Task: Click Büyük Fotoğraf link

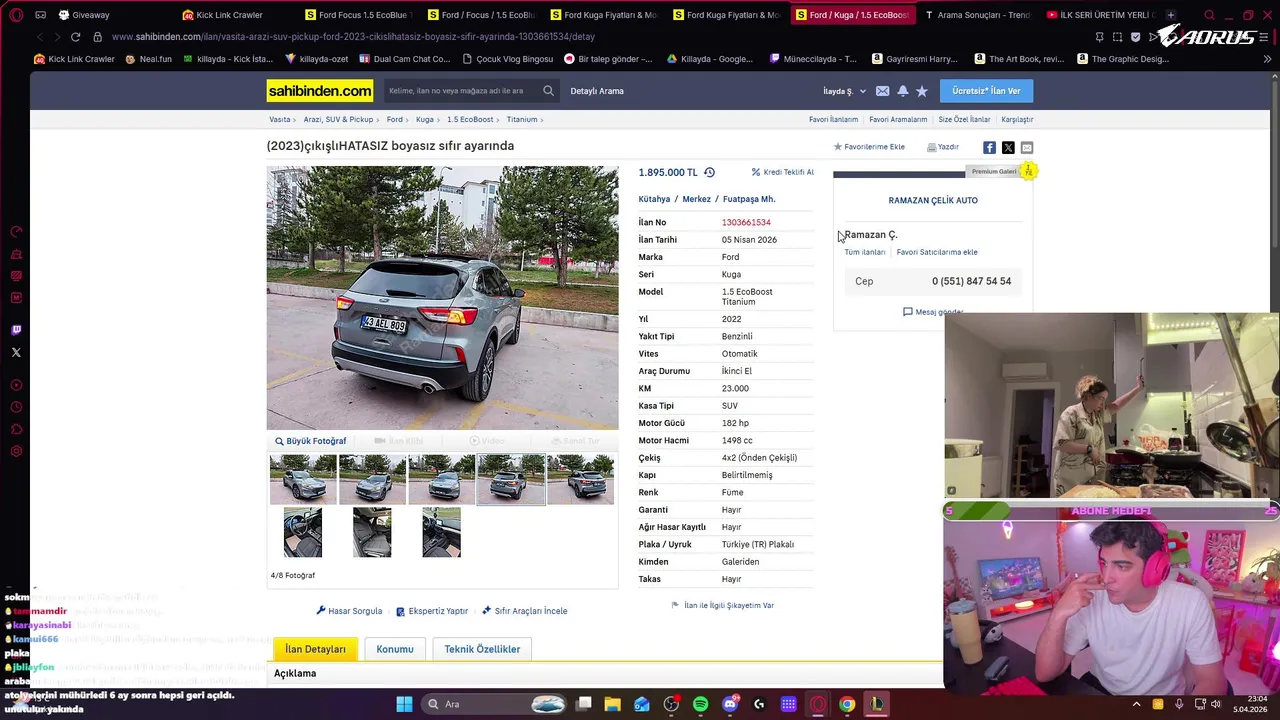Action: [311, 441]
